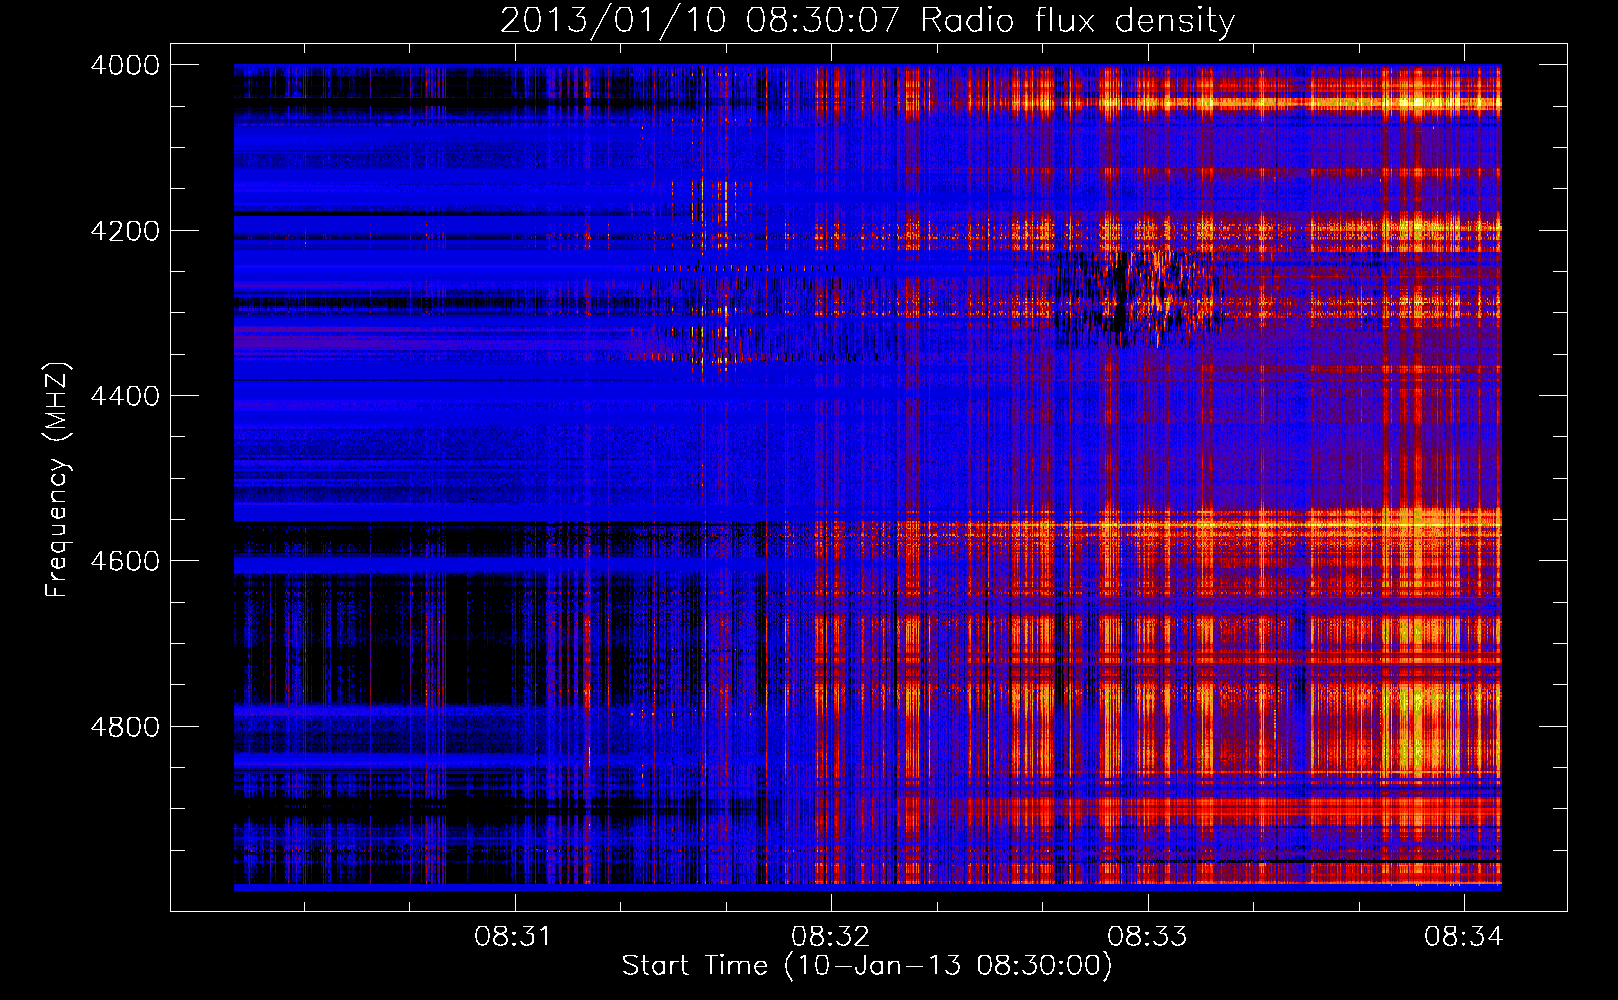Screen dimensions: 1618x1000
Task: Click the Y-axis tick label 4800
Action: point(125,727)
